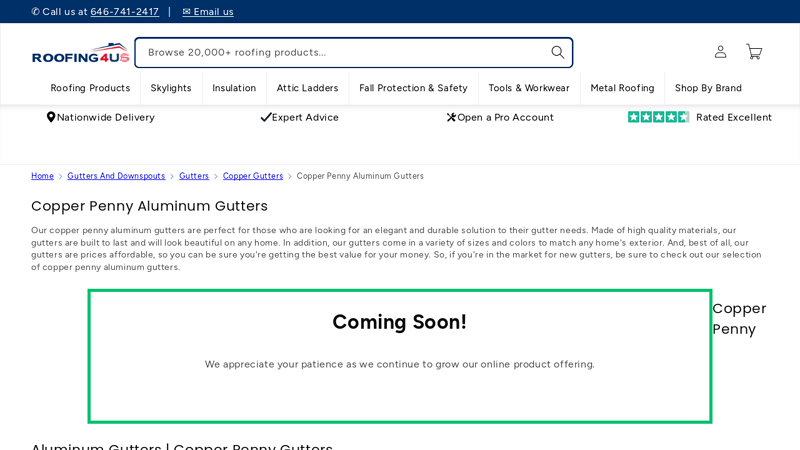This screenshot has width=800, height=450.
Task: Type in the Browse roofing products field
Action: [x=340, y=52]
